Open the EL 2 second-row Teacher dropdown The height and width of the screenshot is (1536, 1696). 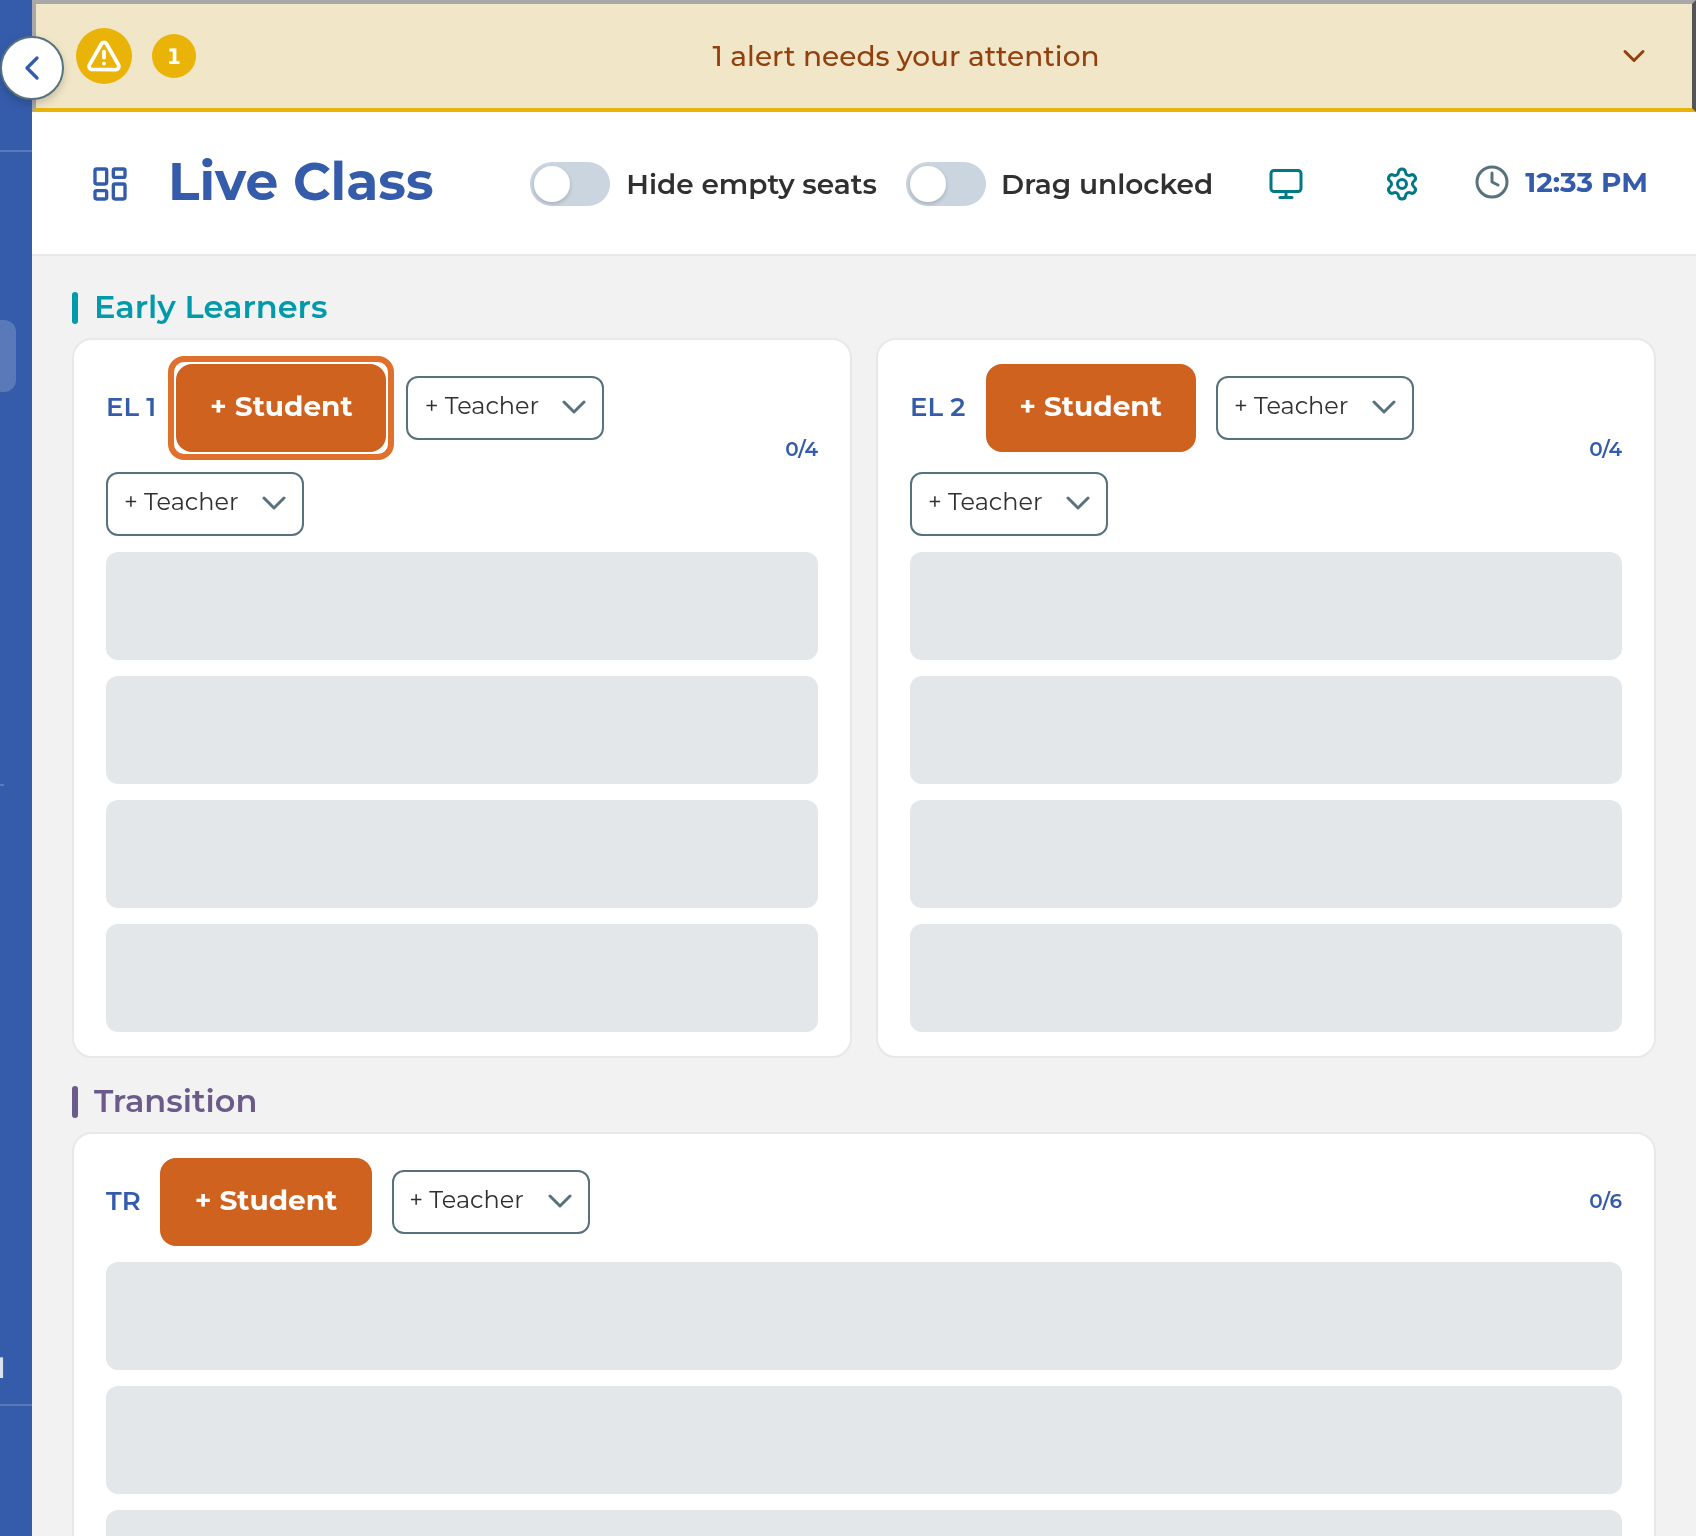pyautogui.click(x=1009, y=503)
